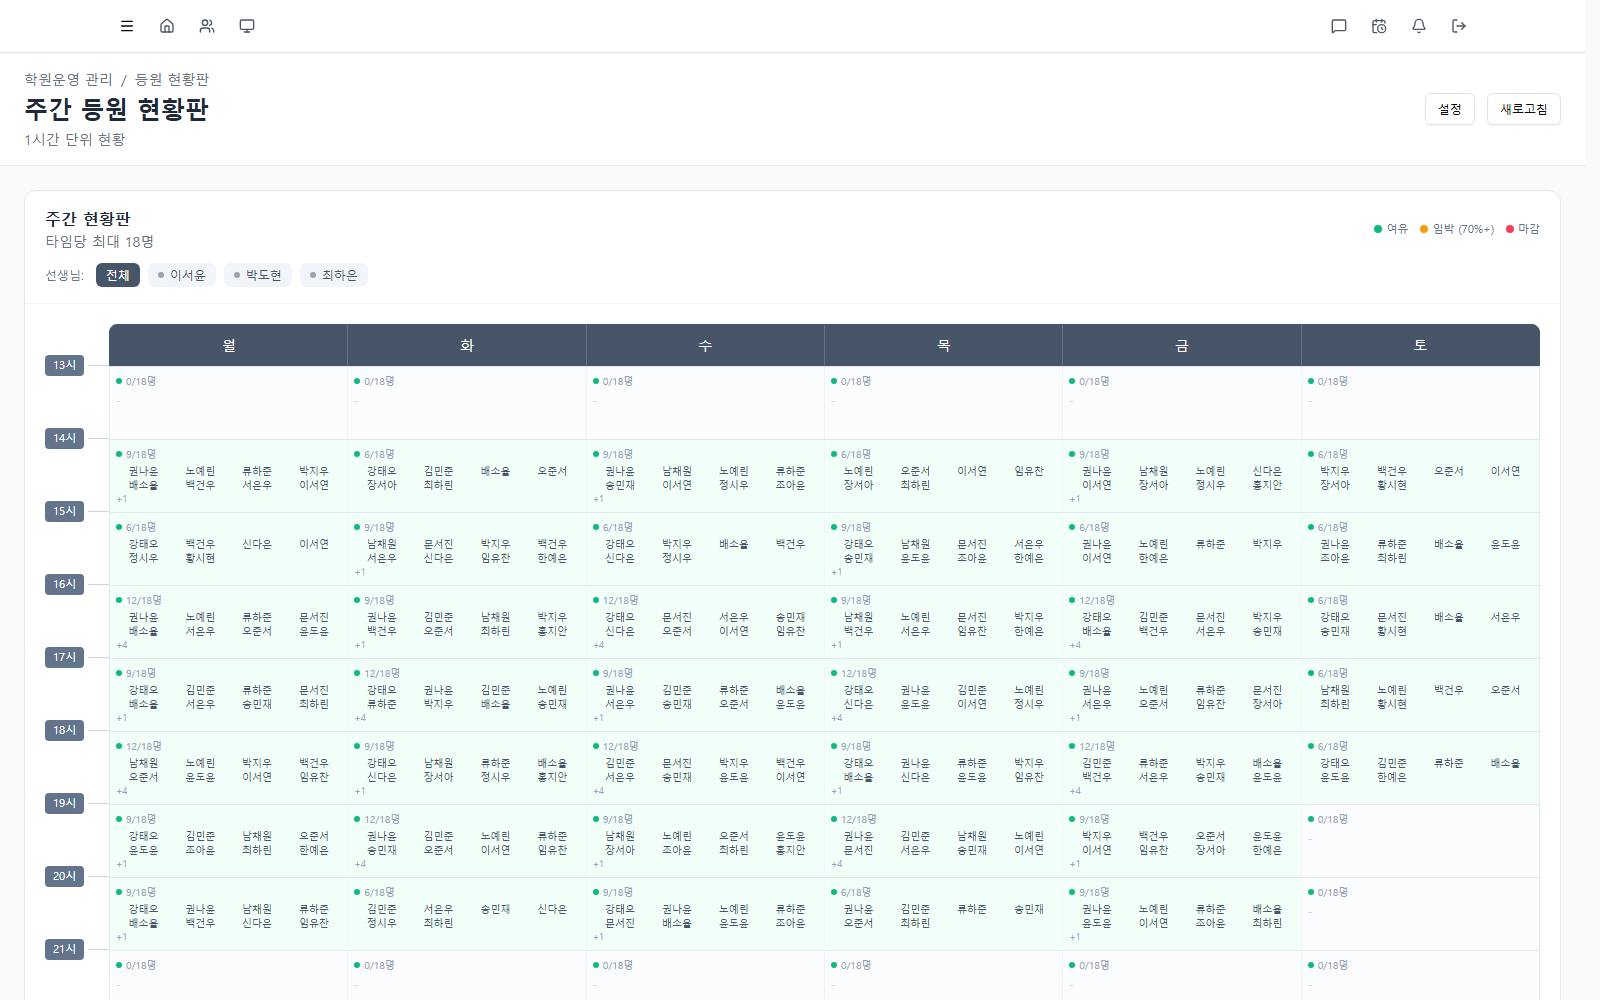The height and width of the screenshot is (1000, 1600).
Task: Select the 13시 time label
Action: (x=65, y=365)
